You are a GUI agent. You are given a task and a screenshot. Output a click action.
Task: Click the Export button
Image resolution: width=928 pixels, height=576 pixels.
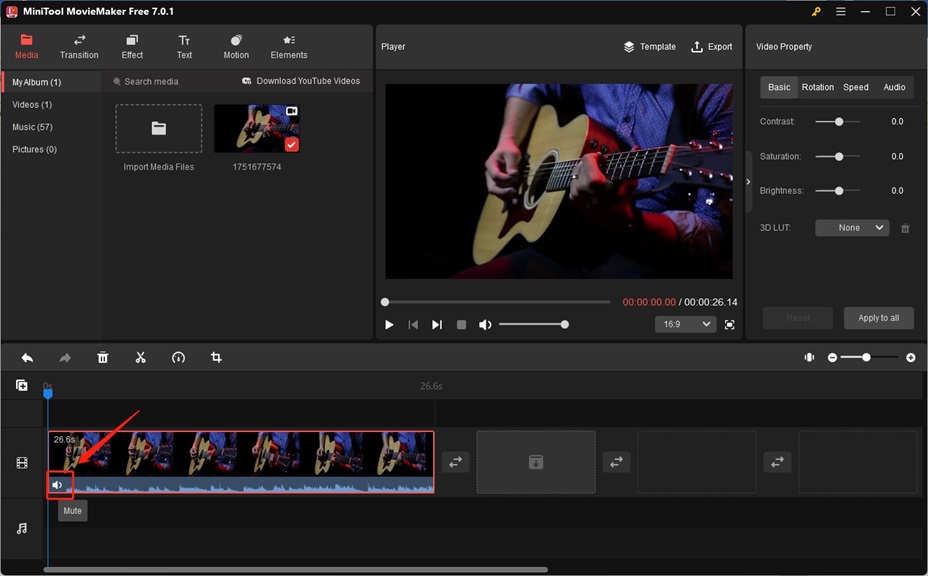point(712,46)
